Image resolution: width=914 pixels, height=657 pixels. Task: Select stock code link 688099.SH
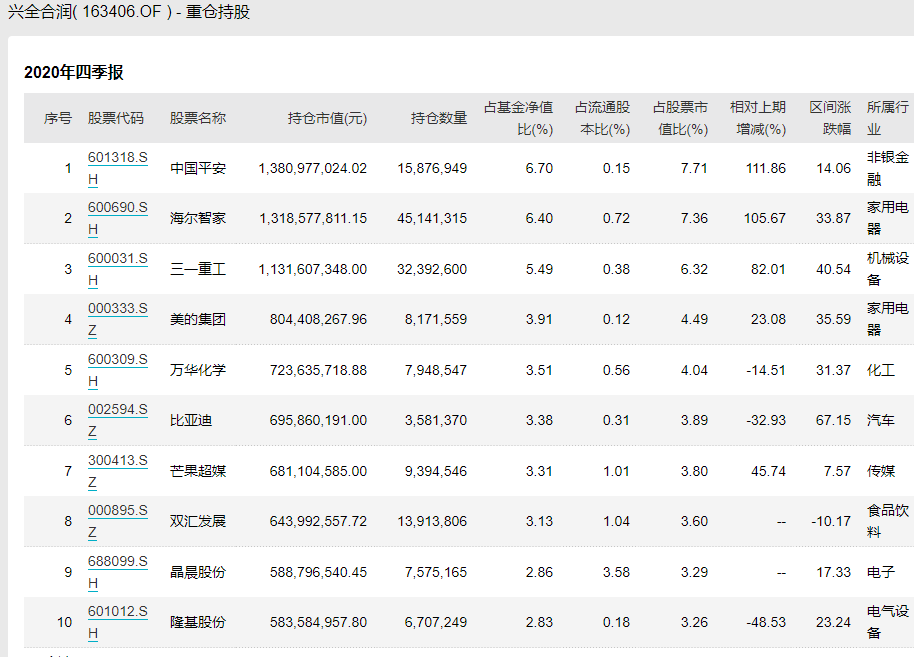coord(117,562)
